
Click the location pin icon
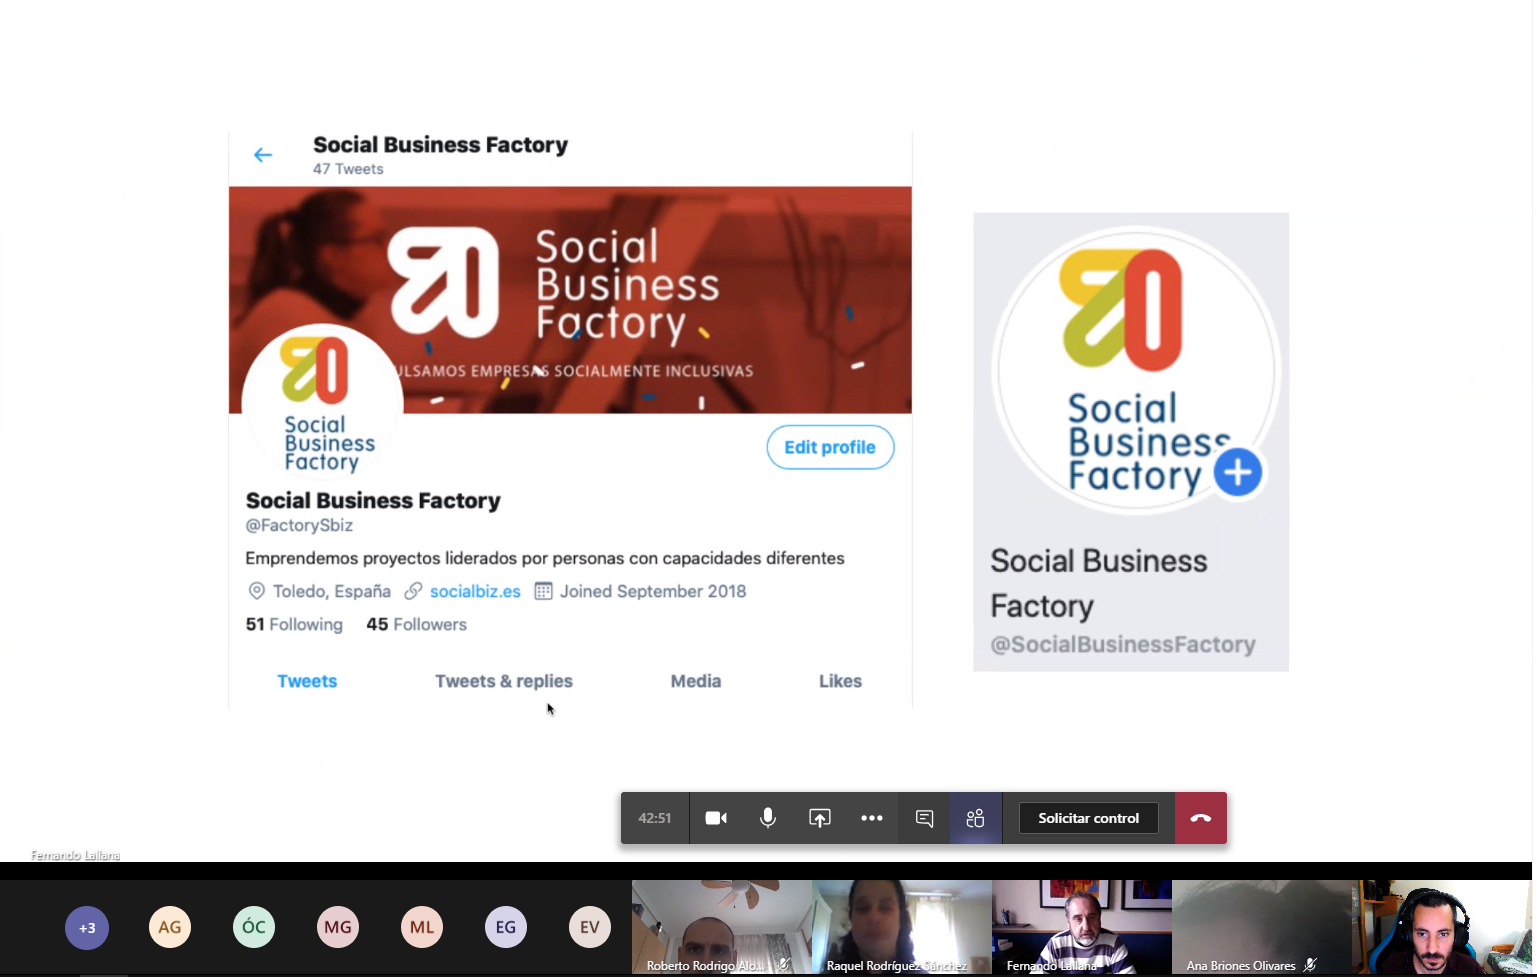pyautogui.click(x=256, y=591)
